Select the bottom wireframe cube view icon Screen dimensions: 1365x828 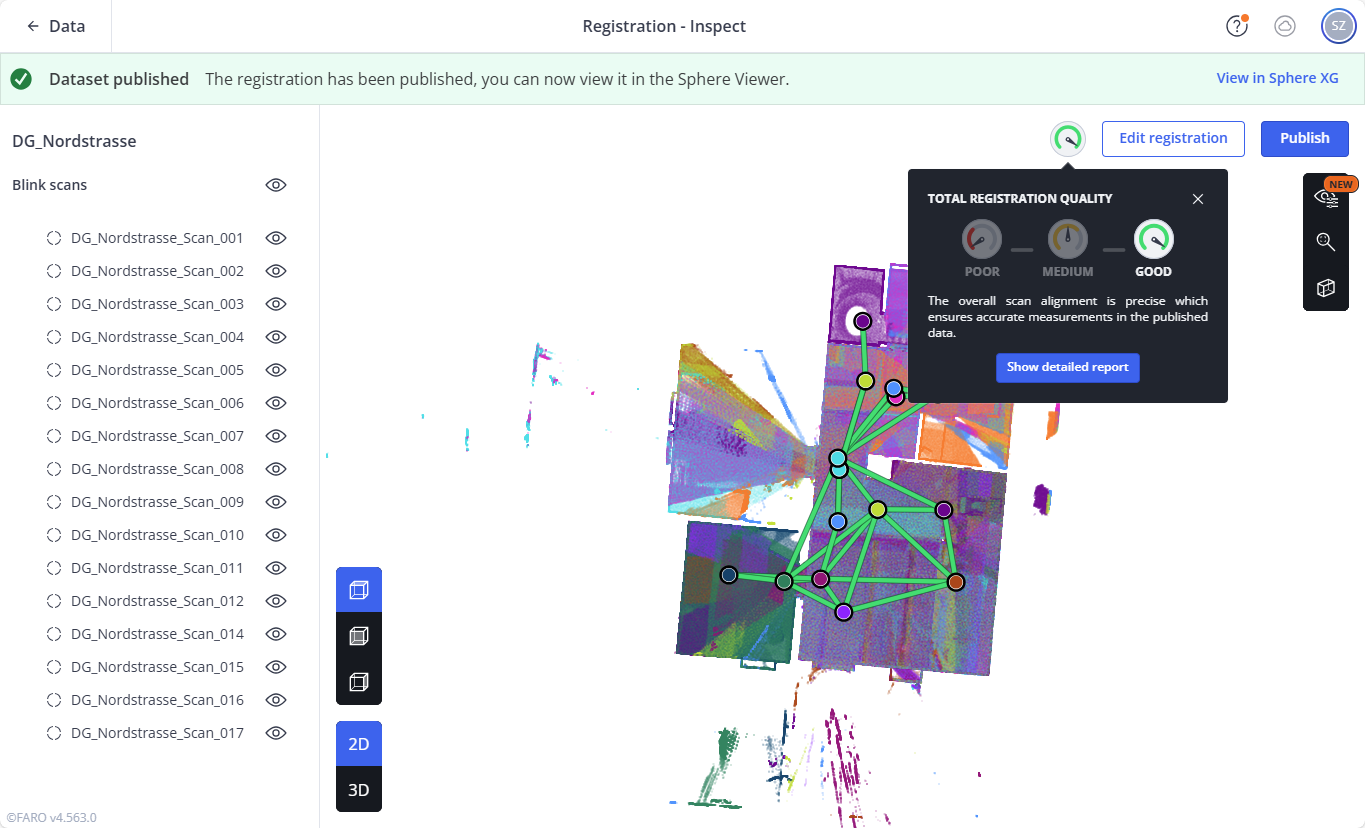point(358,682)
